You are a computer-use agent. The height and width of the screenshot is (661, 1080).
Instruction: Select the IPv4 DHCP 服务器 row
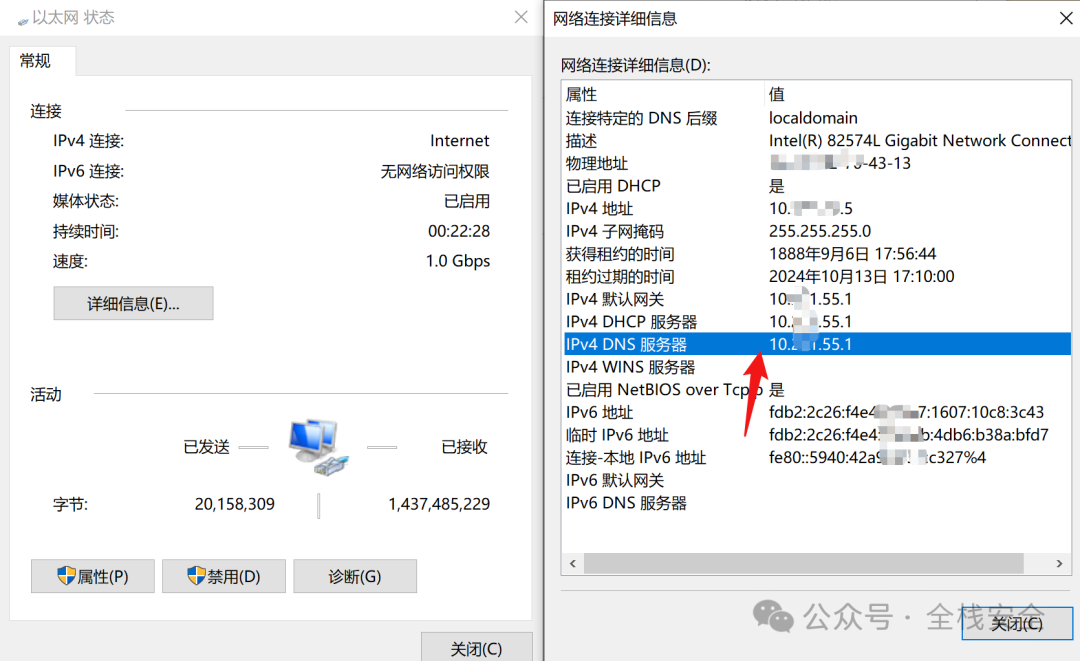[x=817, y=322]
